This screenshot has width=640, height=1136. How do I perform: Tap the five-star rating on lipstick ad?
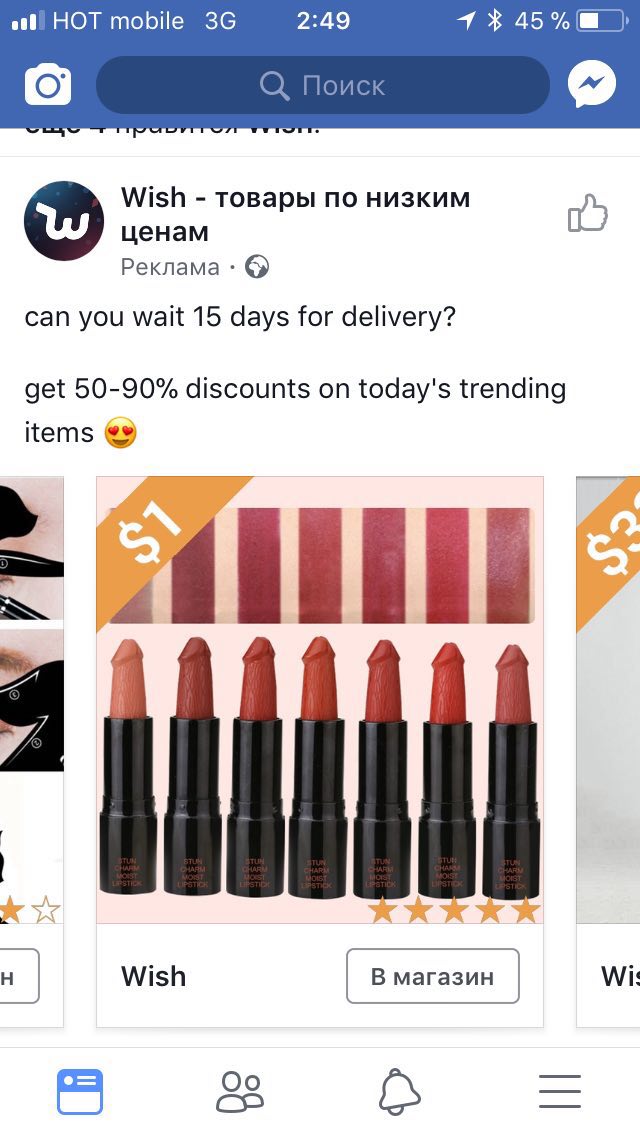click(454, 910)
